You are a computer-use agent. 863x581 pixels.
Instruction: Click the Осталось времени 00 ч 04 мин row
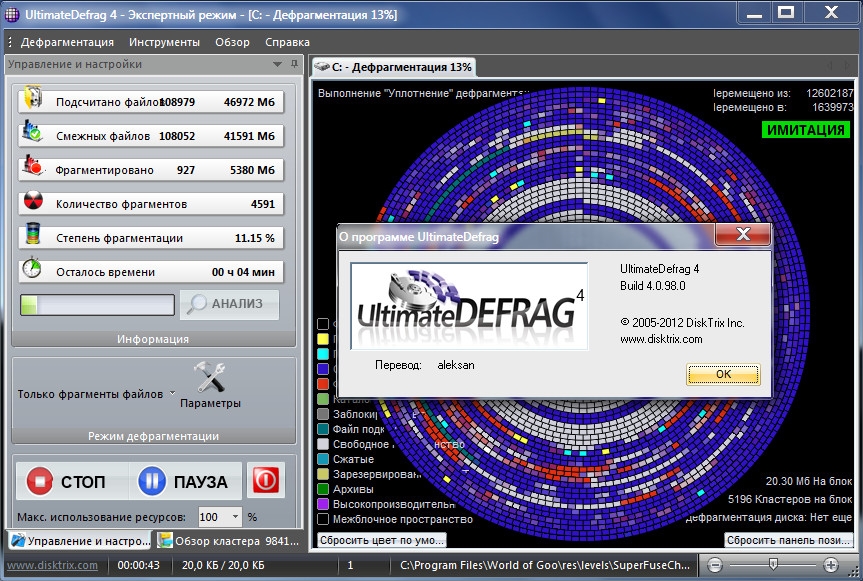(x=151, y=272)
